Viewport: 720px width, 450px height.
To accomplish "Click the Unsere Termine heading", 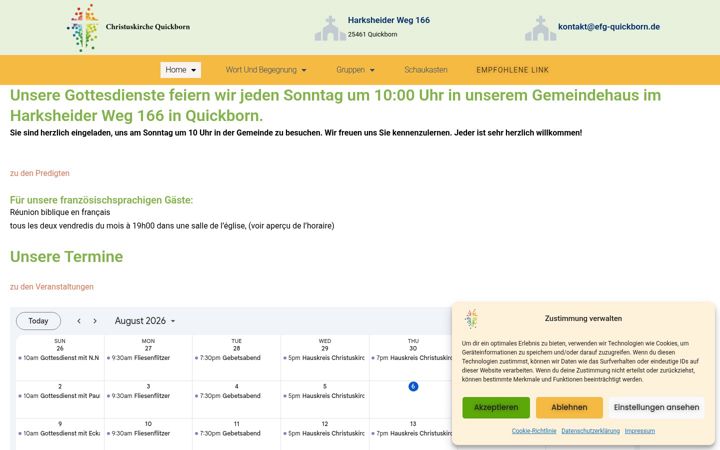I will 67,257.
